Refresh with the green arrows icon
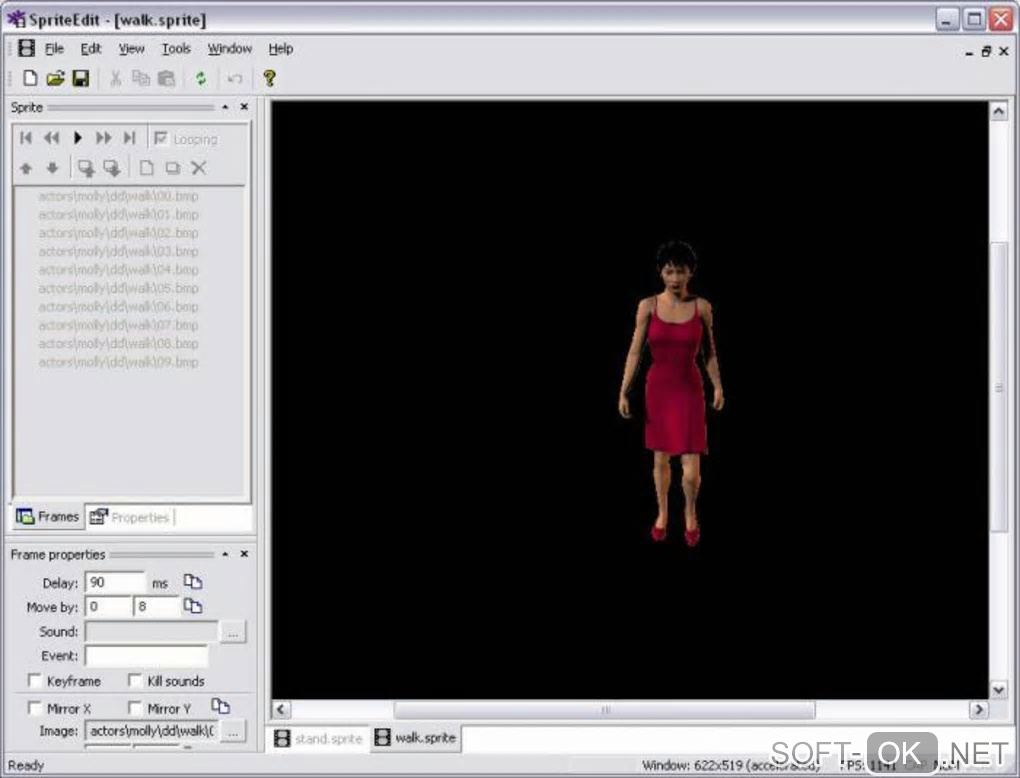 201,79
